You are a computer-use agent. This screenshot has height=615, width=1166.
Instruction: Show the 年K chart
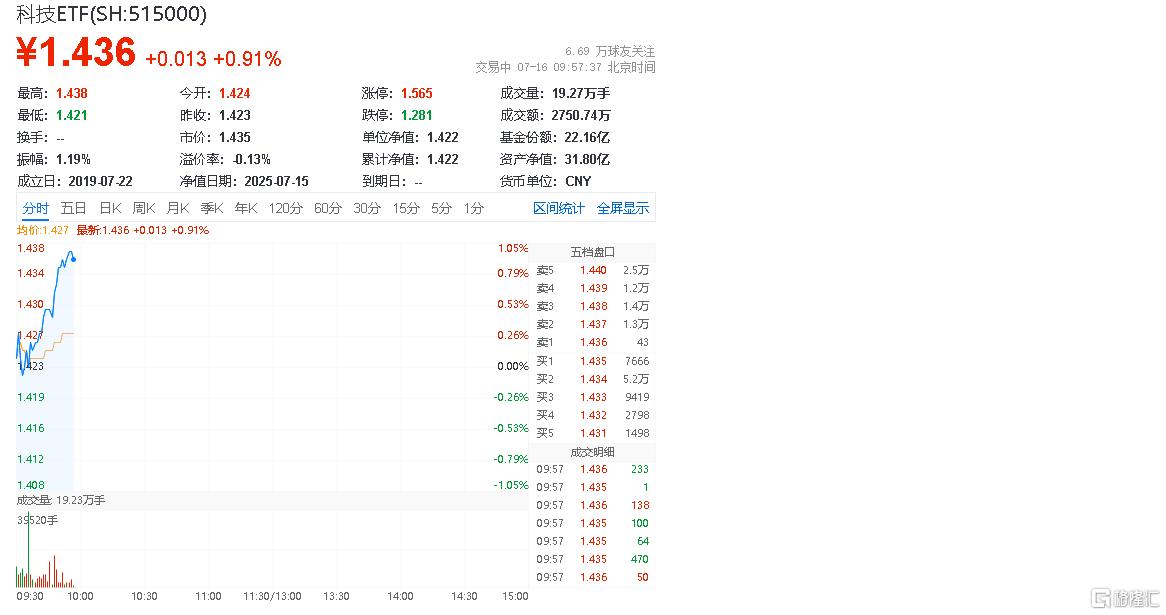click(246, 208)
